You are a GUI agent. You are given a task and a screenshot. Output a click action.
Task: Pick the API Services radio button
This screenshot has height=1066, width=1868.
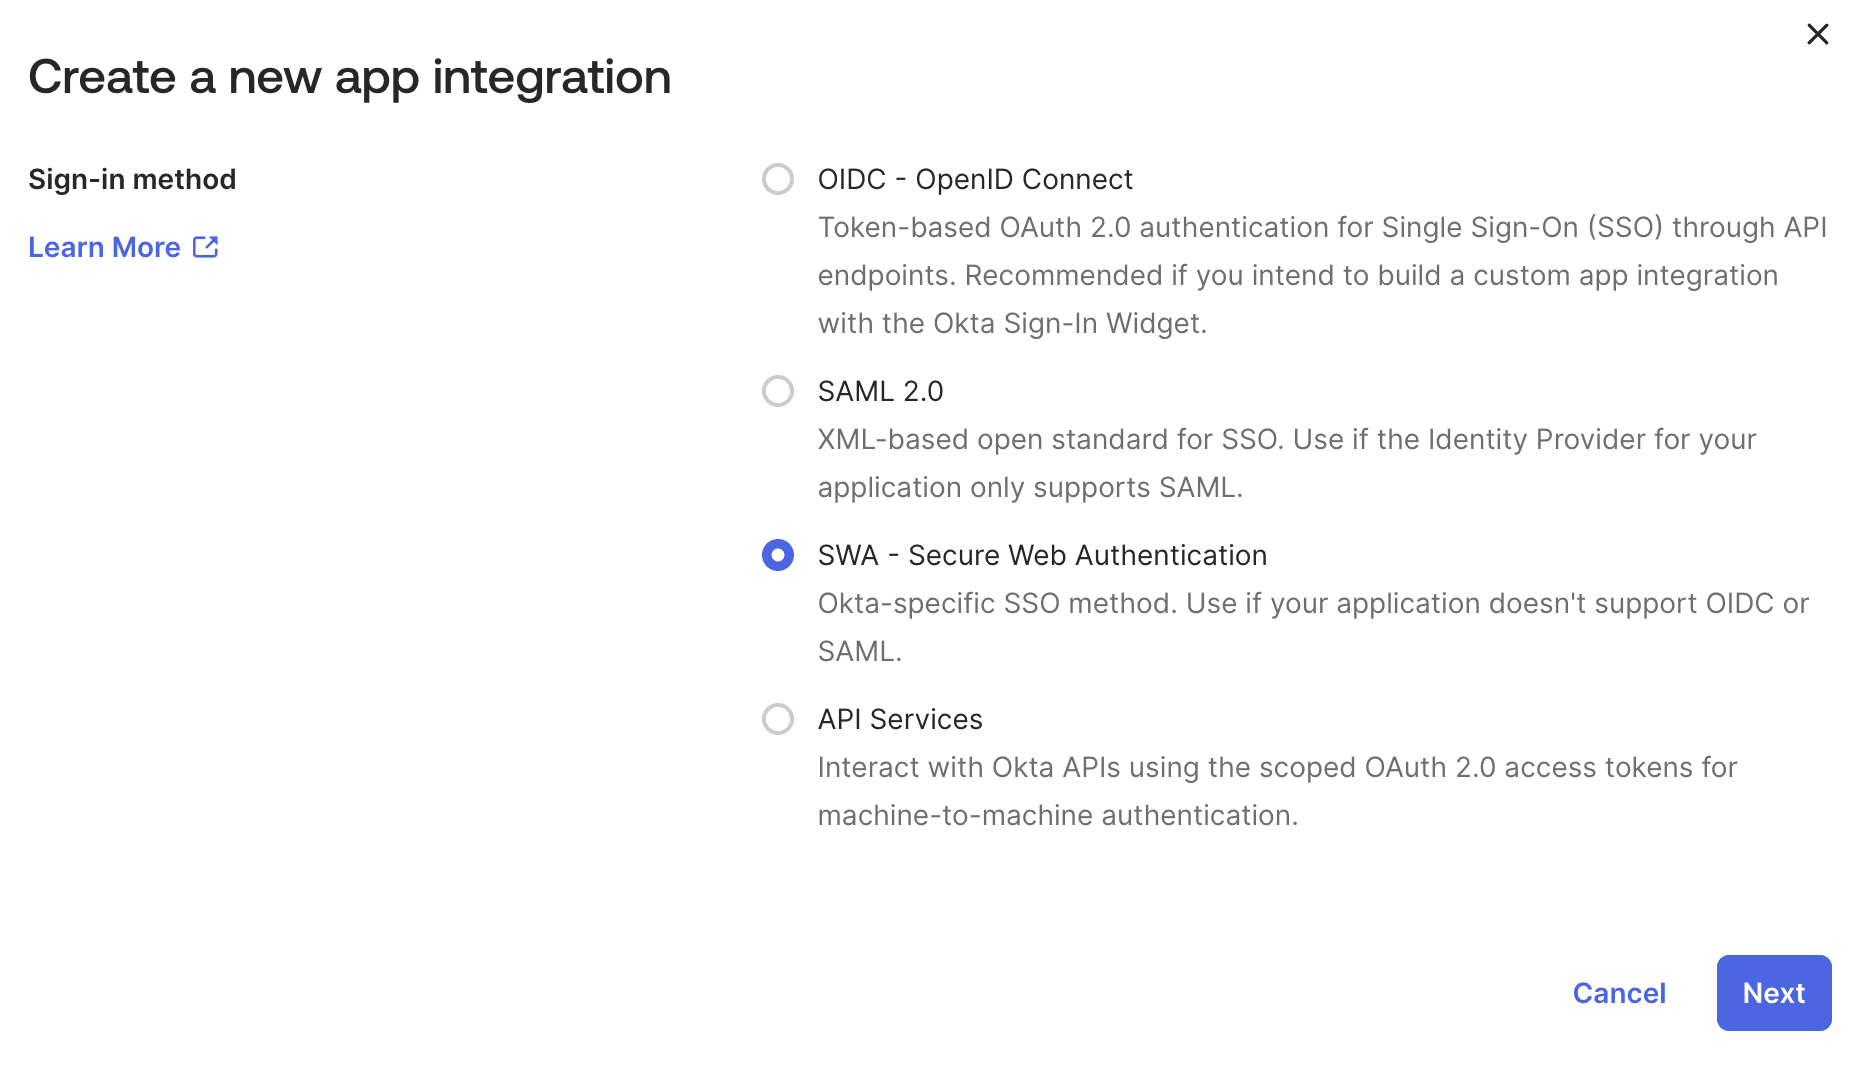pyautogui.click(x=777, y=719)
